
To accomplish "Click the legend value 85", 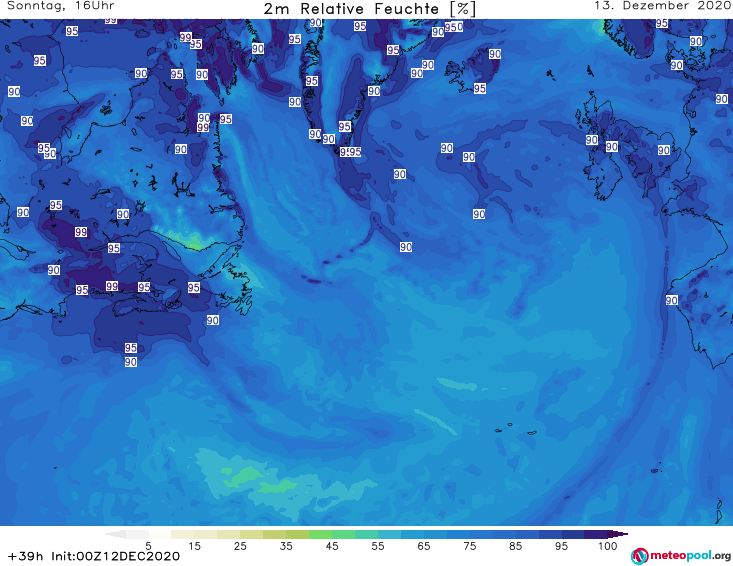I will tap(515, 546).
